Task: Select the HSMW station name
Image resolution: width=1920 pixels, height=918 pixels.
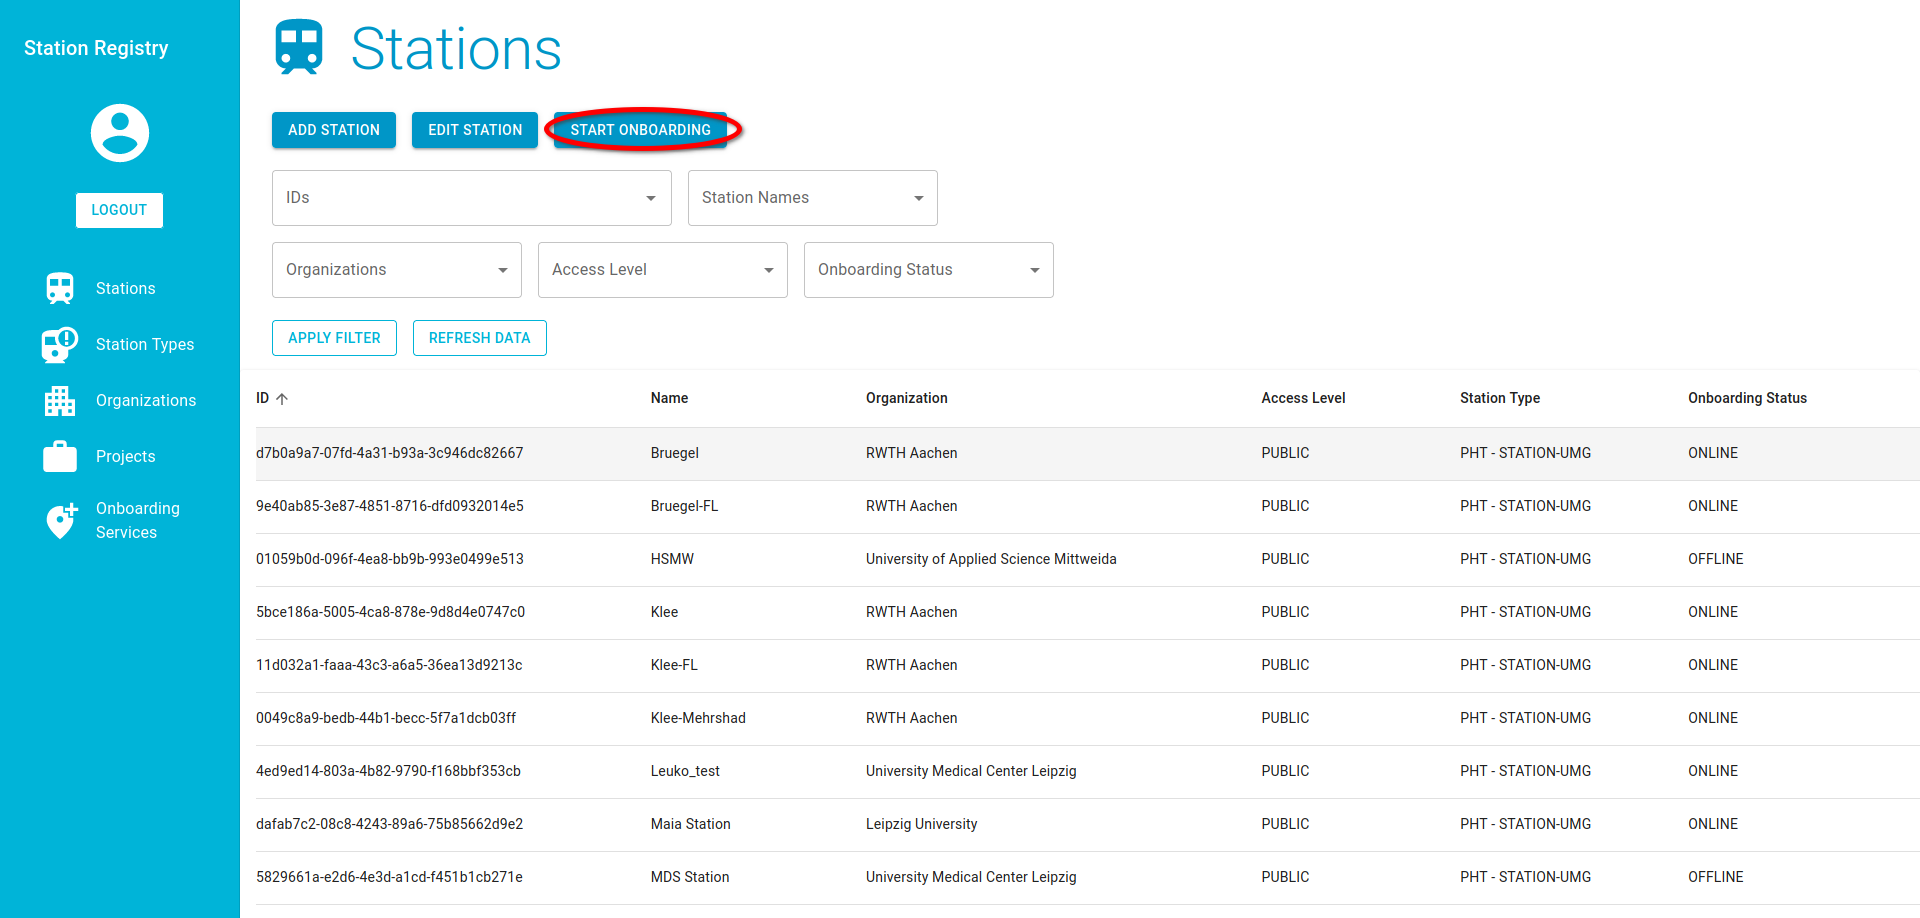Action: (672, 559)
